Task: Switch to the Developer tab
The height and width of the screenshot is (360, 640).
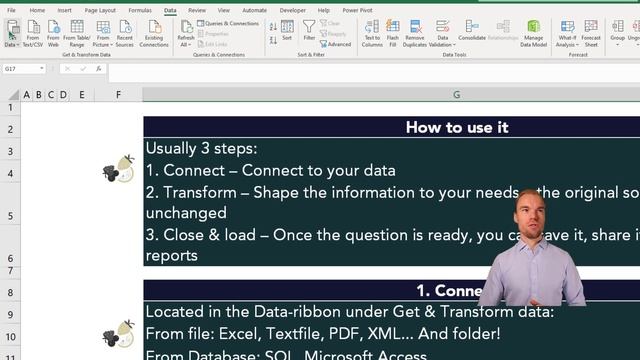Action: coord(292,10)
